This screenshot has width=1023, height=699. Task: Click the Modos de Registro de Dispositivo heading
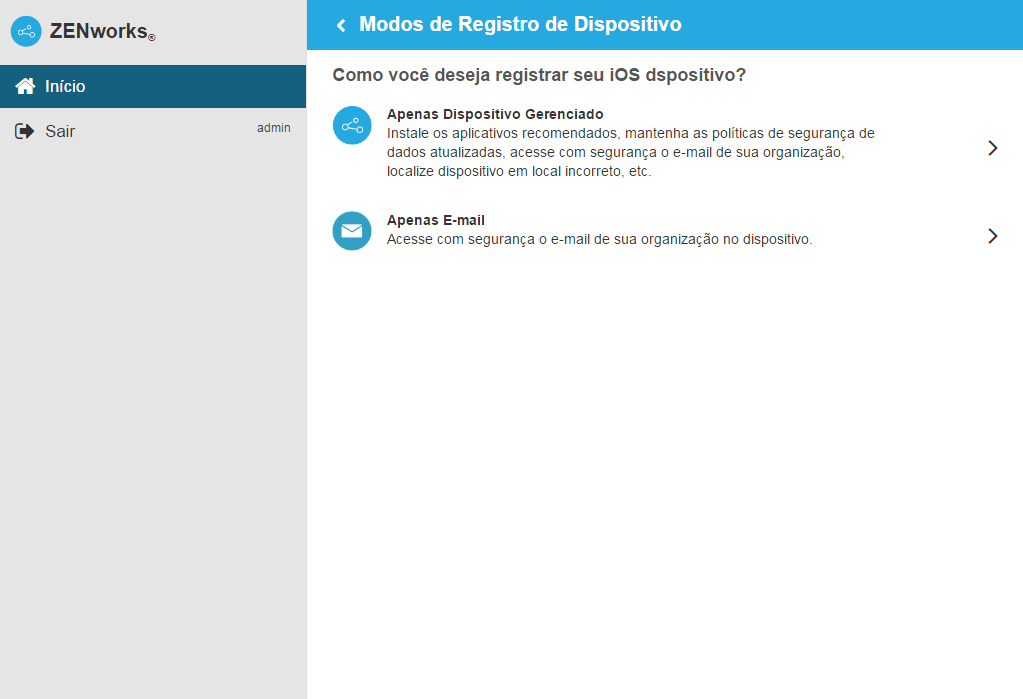click(520, 24)
